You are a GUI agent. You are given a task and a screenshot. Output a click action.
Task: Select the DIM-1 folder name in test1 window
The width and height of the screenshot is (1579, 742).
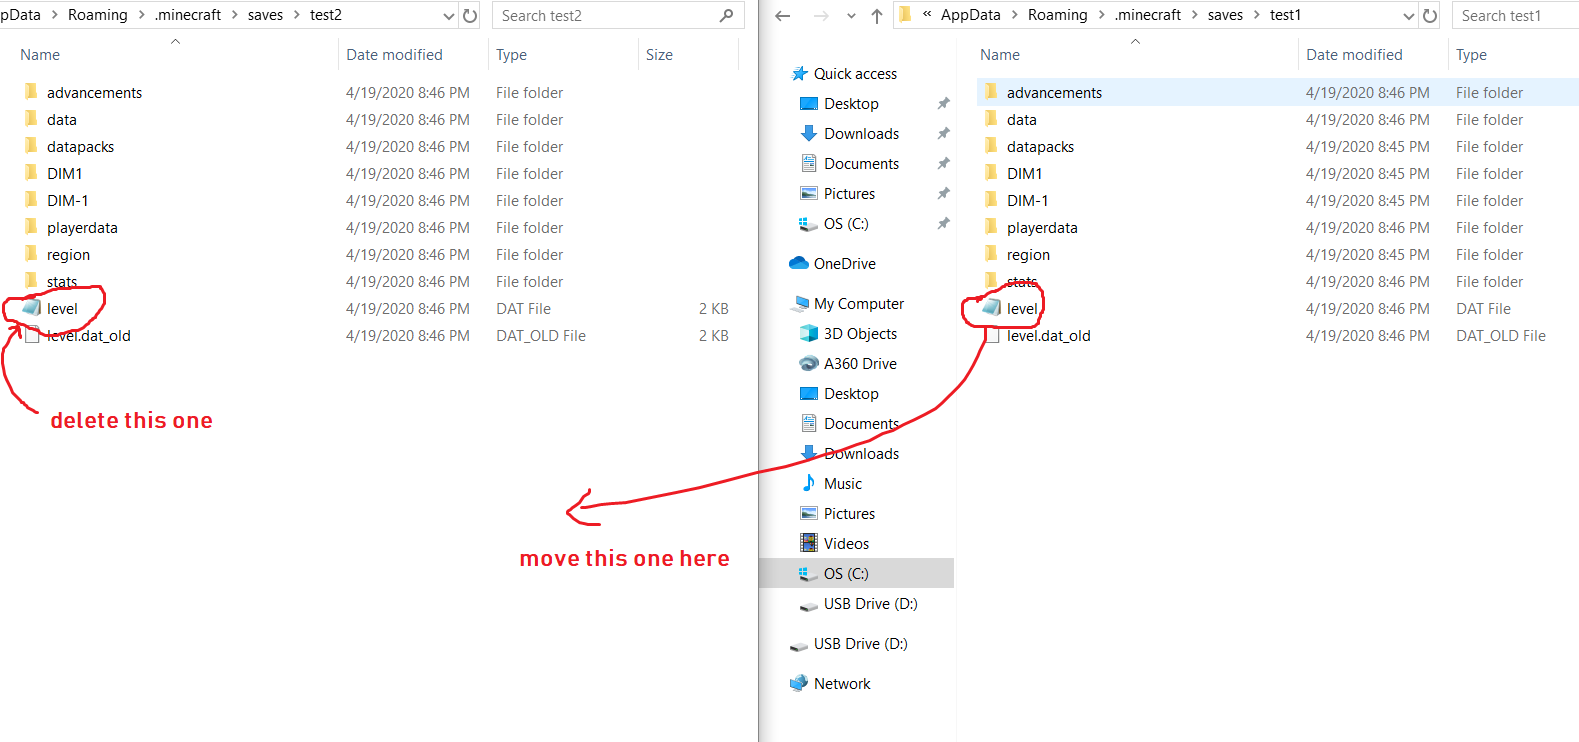tap(1027, 200)
